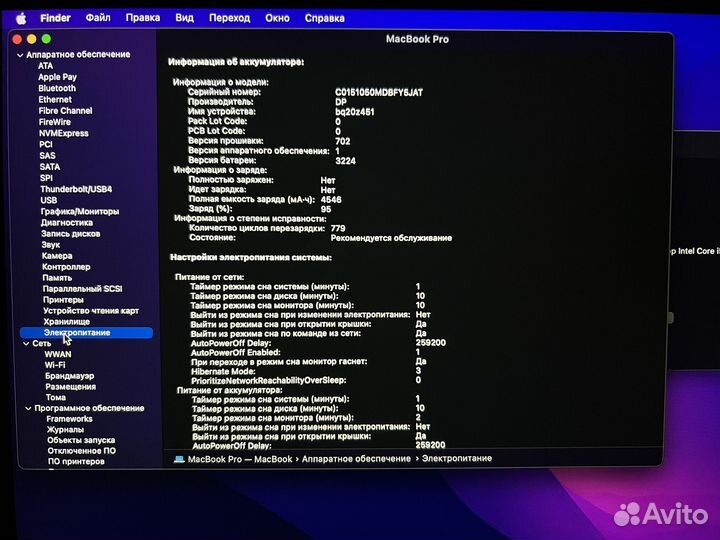Select NVMExpress in the sidebar
This screenshot has width=720, height=540.
(x=64, y=133)
